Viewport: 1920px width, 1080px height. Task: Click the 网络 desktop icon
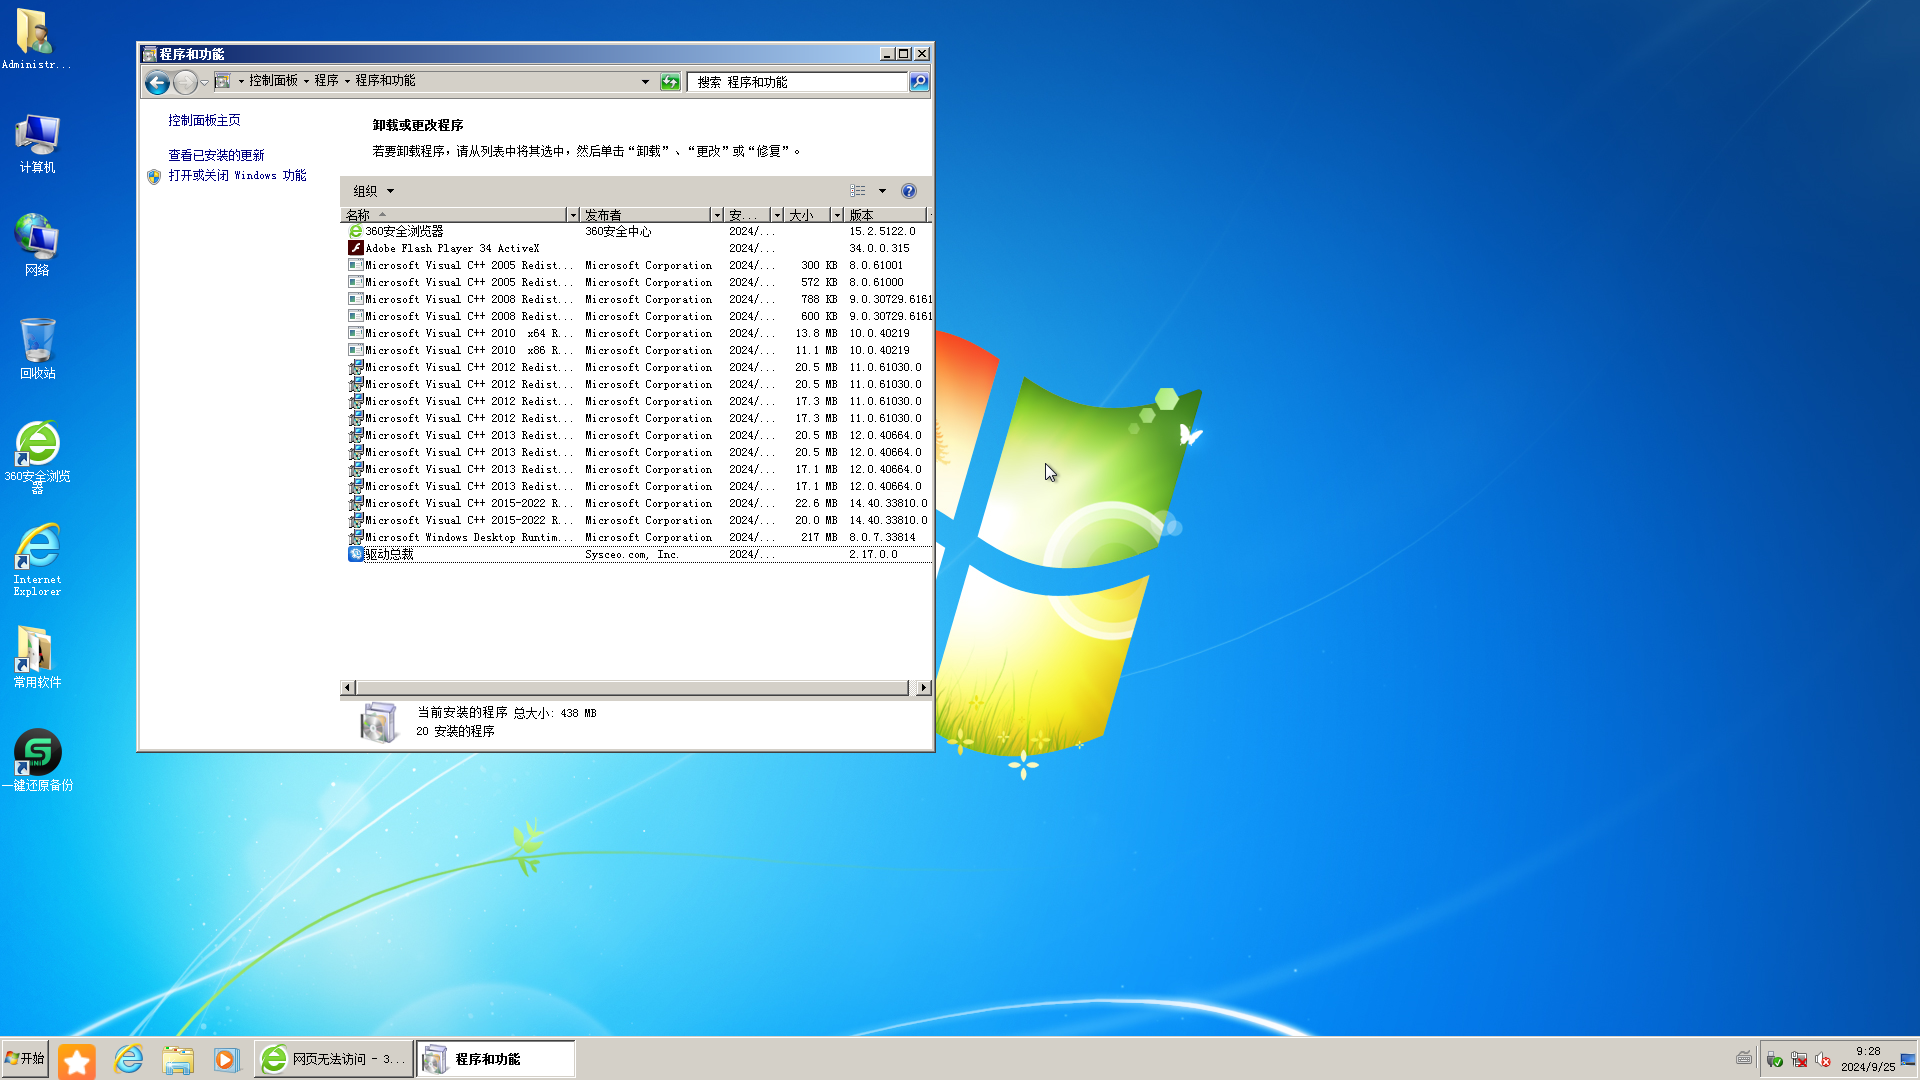tap(37, 245)
